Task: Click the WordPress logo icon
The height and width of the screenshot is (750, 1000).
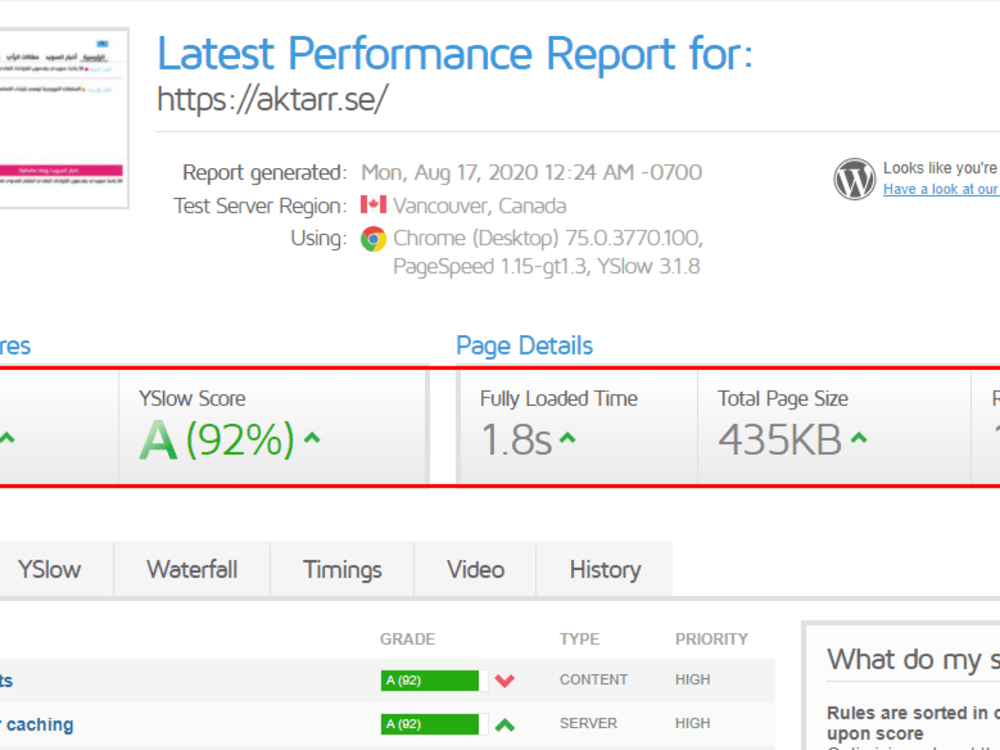Action: 855,179
